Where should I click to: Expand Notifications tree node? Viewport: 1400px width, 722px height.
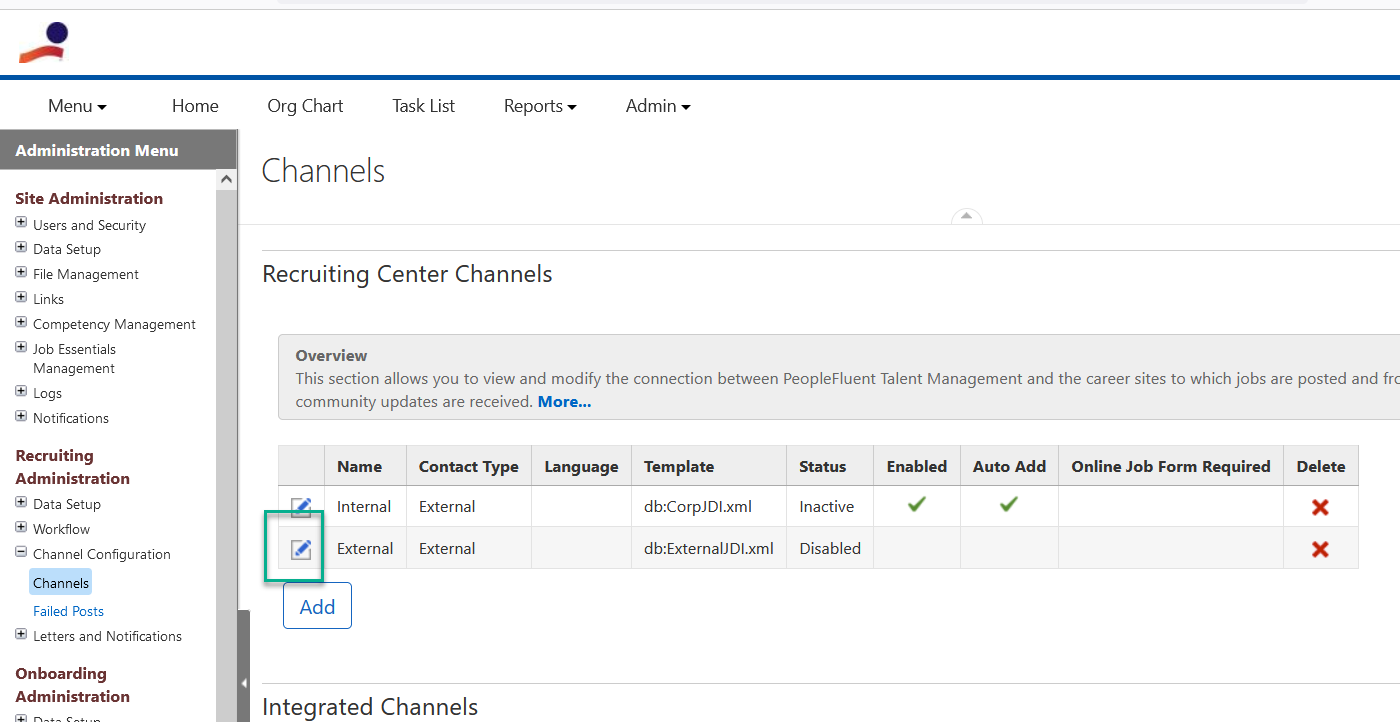[21, 416]
